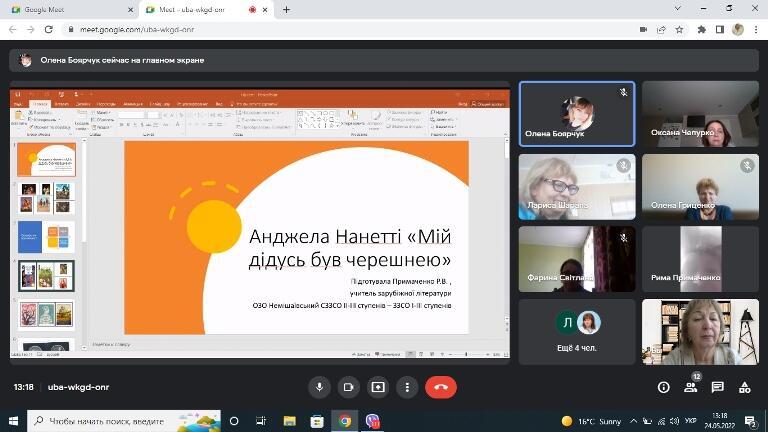This screenshot has height=432, width=768.
Task: Open weather widget showing 16°C Sunny
Action: point(591,421)
